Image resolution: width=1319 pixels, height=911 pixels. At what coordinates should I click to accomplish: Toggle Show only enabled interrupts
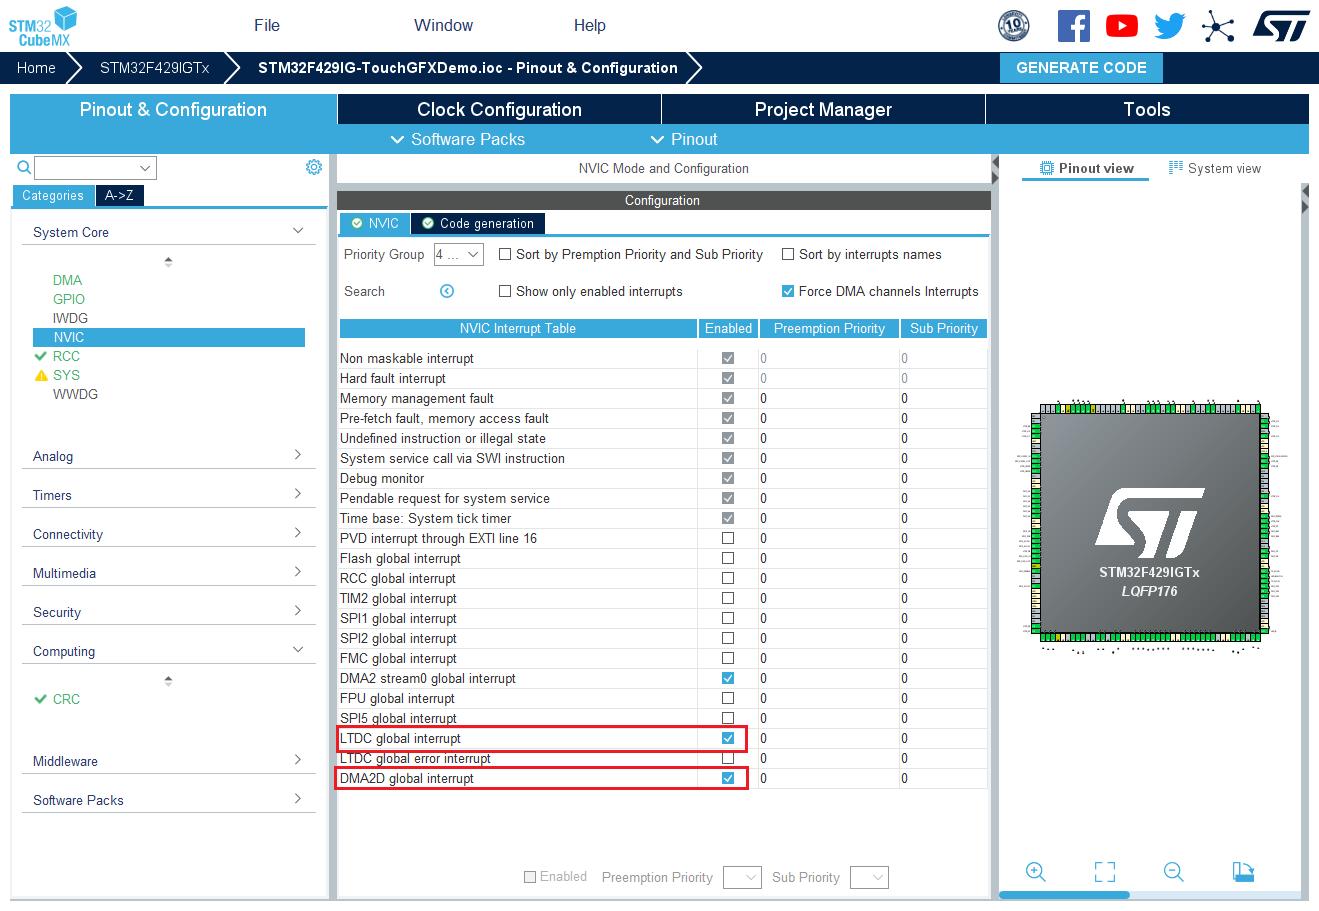click(x=506, y=291)
